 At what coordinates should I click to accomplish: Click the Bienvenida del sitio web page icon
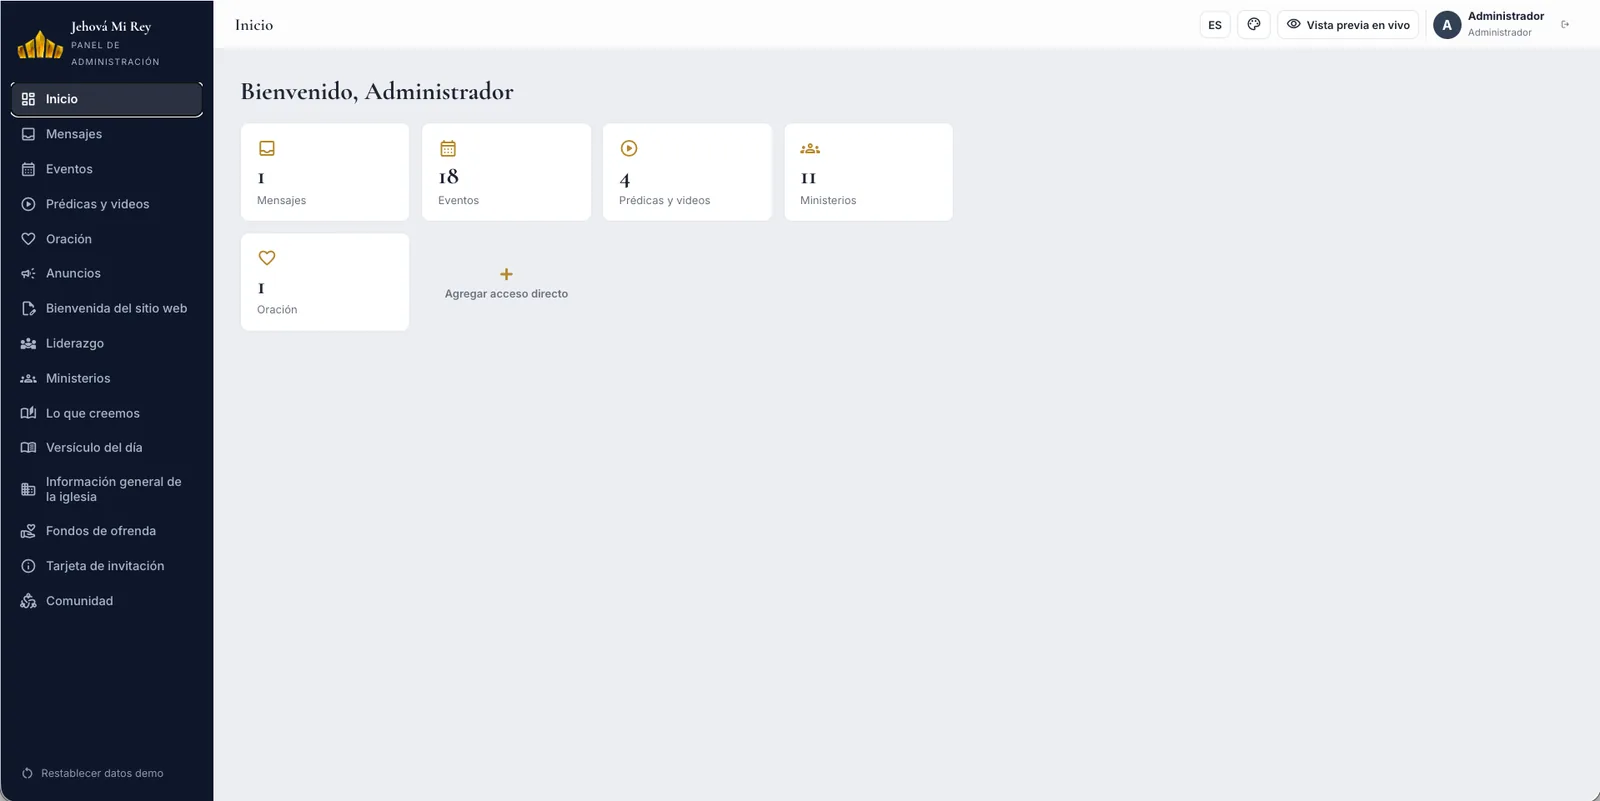(28, 308)
